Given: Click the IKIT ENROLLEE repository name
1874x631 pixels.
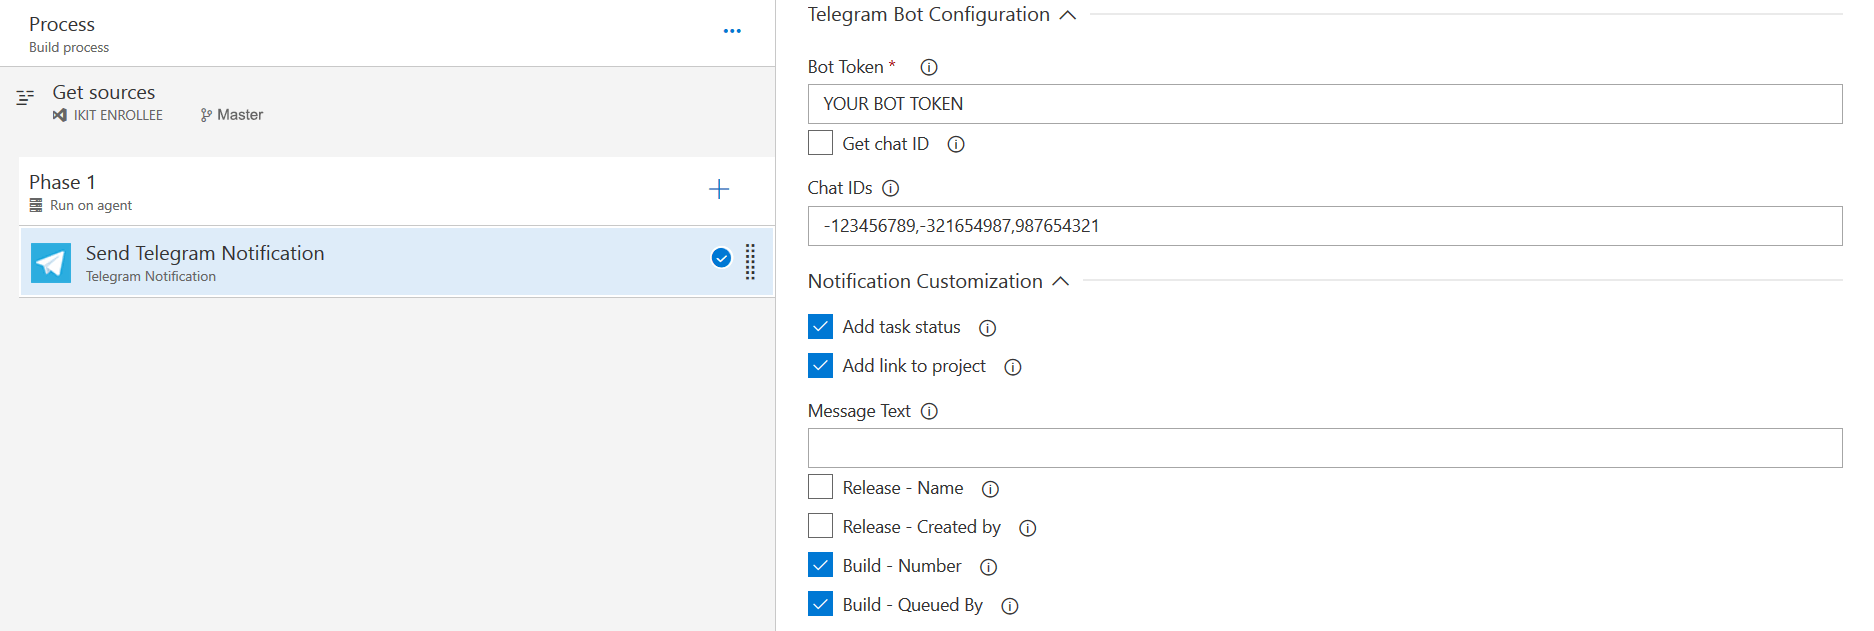Looking at the screenshot, I should (118, 115).
